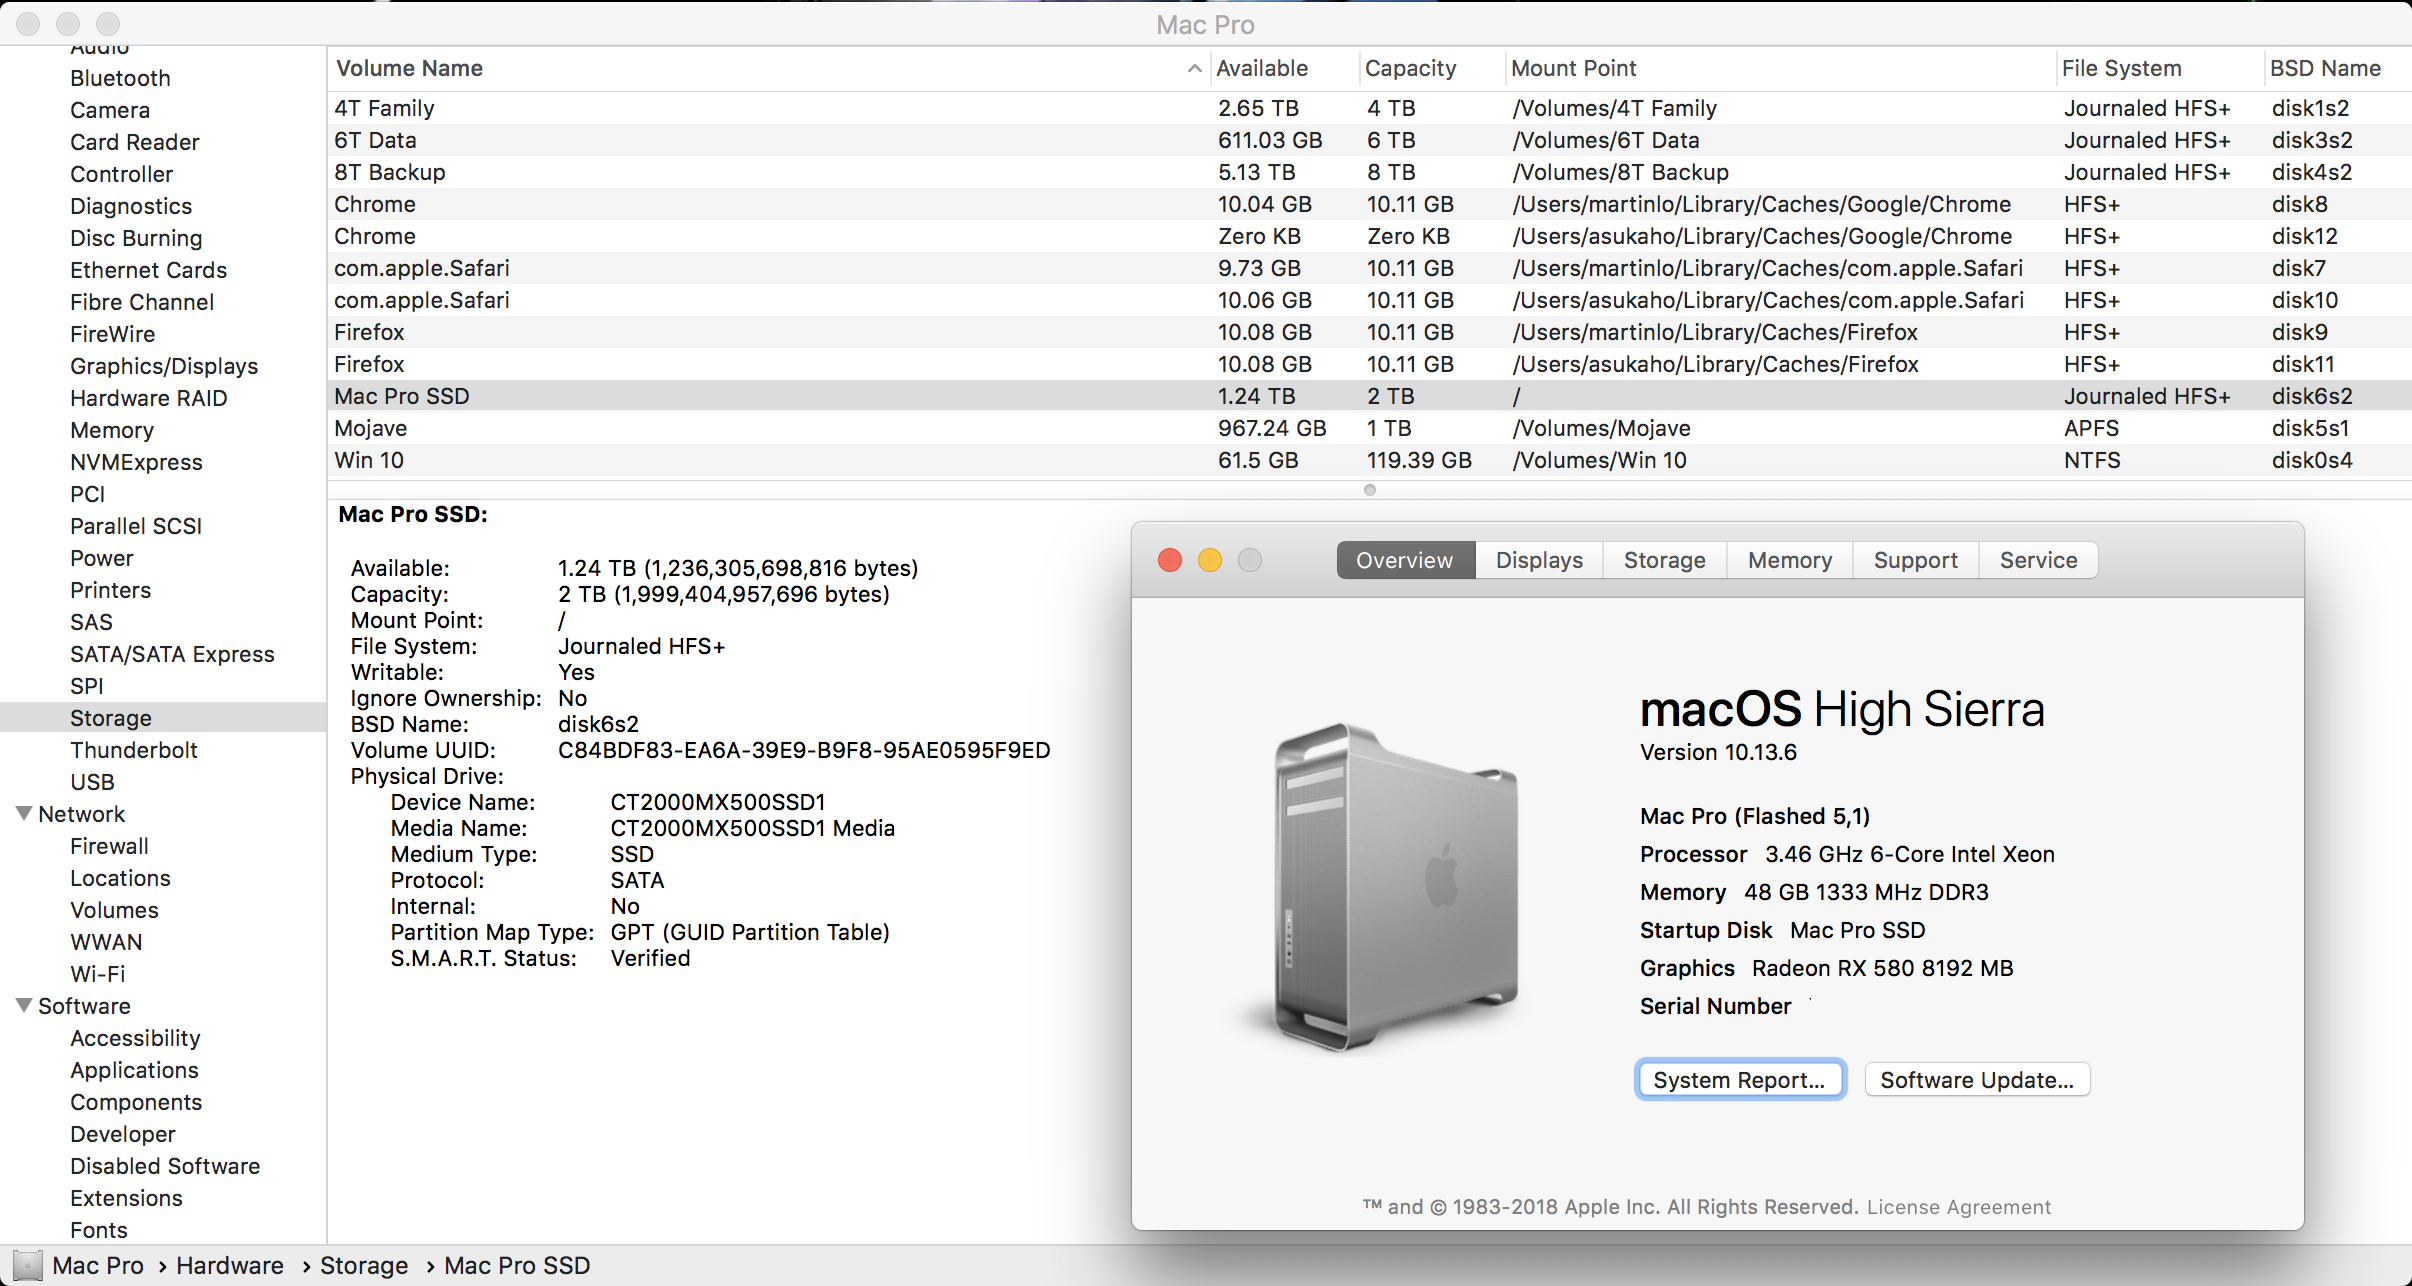This screenshot has width=2412, height=1286.
Task: Click the System Report button
Action: pyautogui.click(x=1739, y=1080)
